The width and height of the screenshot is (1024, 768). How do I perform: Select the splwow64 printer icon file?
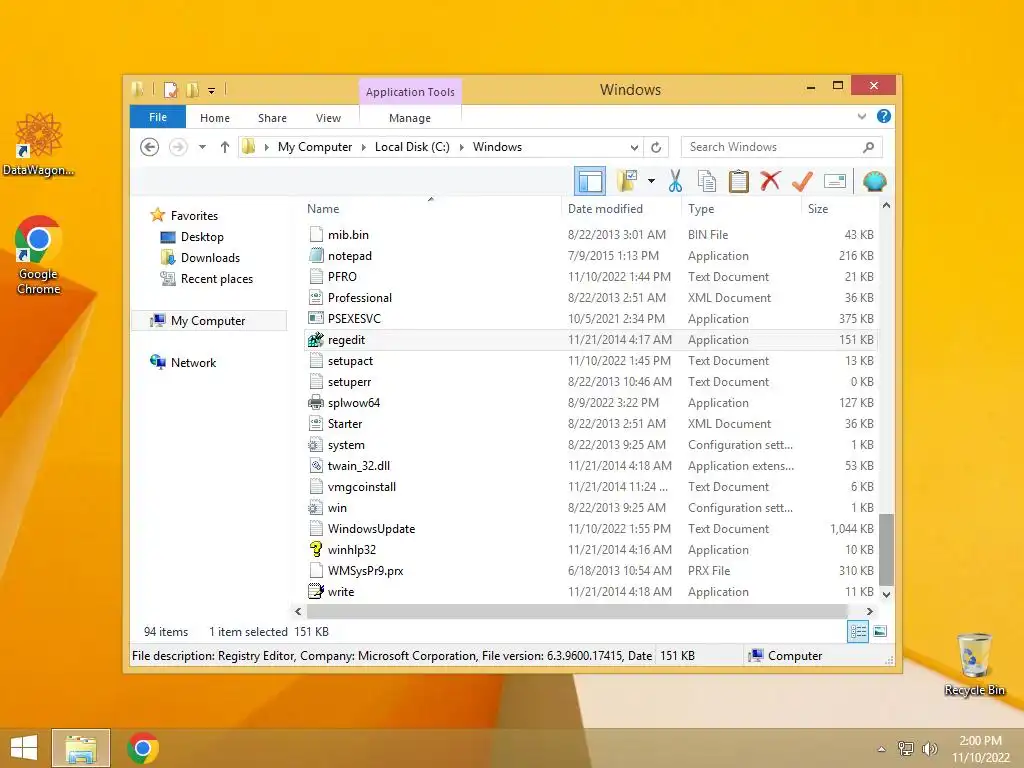315,403
